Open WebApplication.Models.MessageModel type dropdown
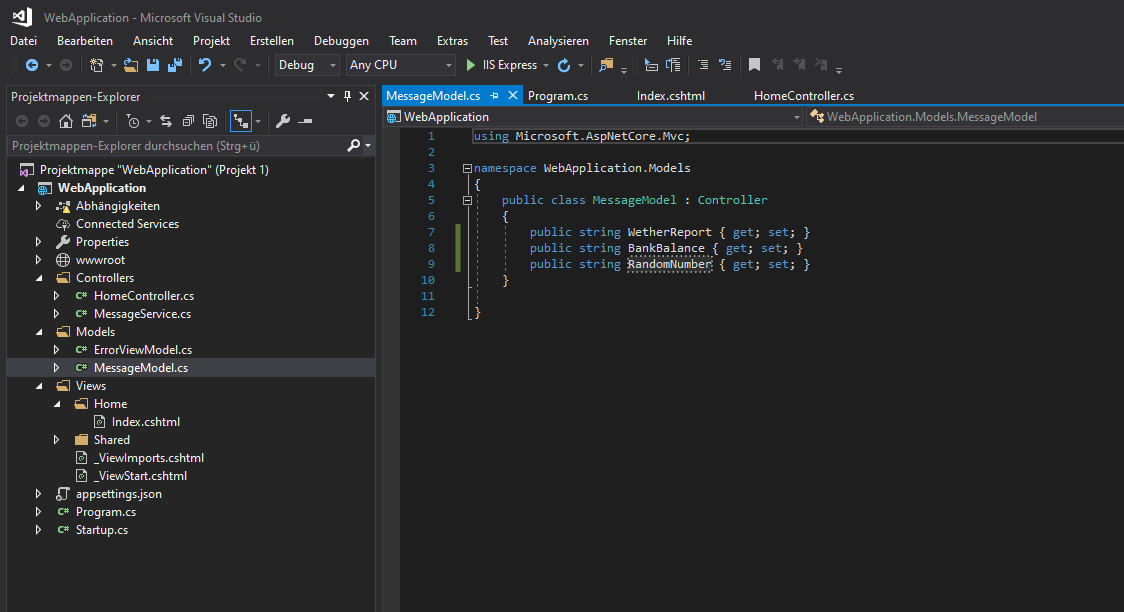Screen dimensions: 1124x612 pos(965,117)
